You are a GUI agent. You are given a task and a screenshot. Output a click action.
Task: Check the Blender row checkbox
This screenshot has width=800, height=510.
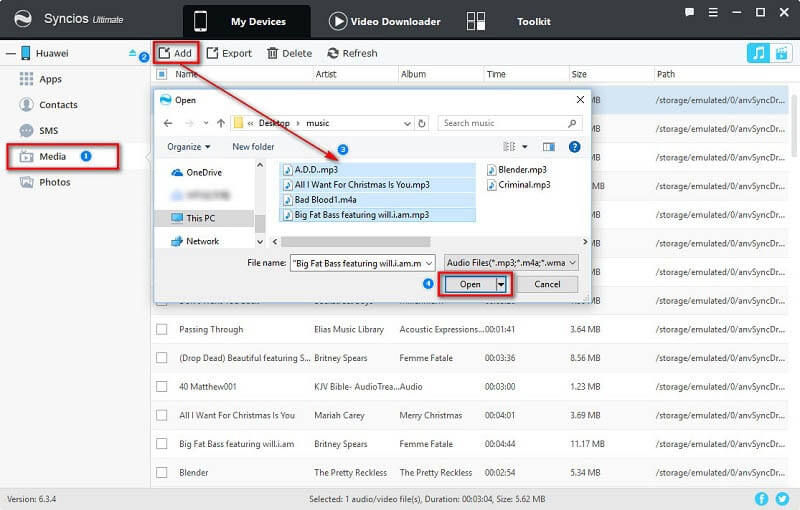tap(162, 472)
